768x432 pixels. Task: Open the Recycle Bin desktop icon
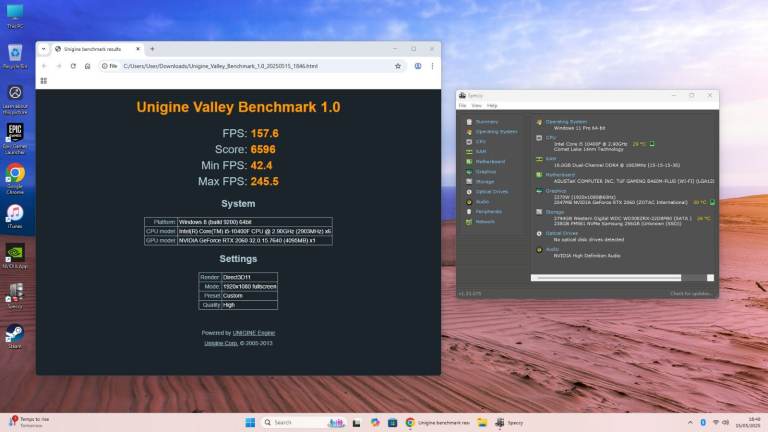pos(15,56)
